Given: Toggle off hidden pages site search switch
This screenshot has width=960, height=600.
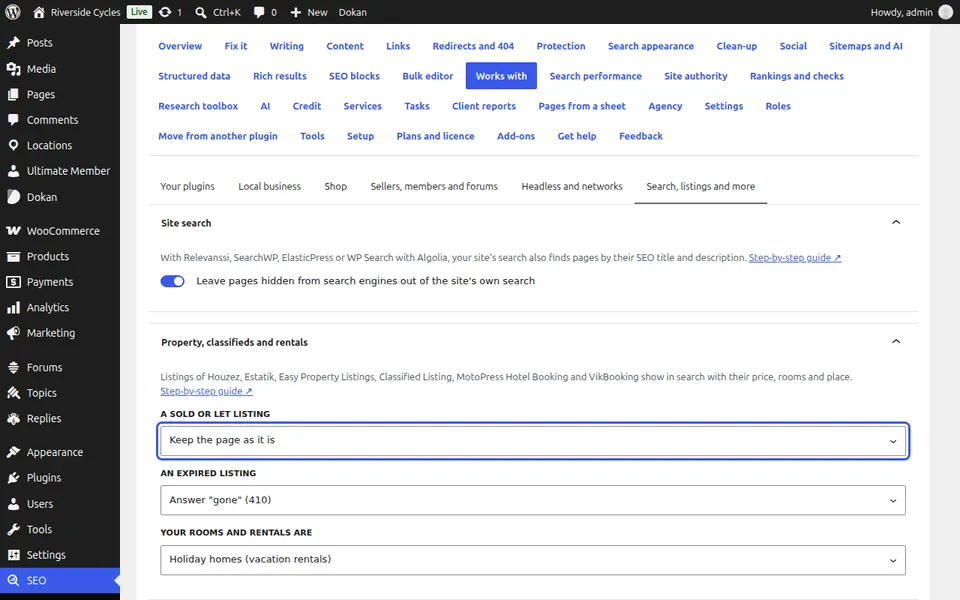Looking at the screenshot, I should [x=172, y=281].
